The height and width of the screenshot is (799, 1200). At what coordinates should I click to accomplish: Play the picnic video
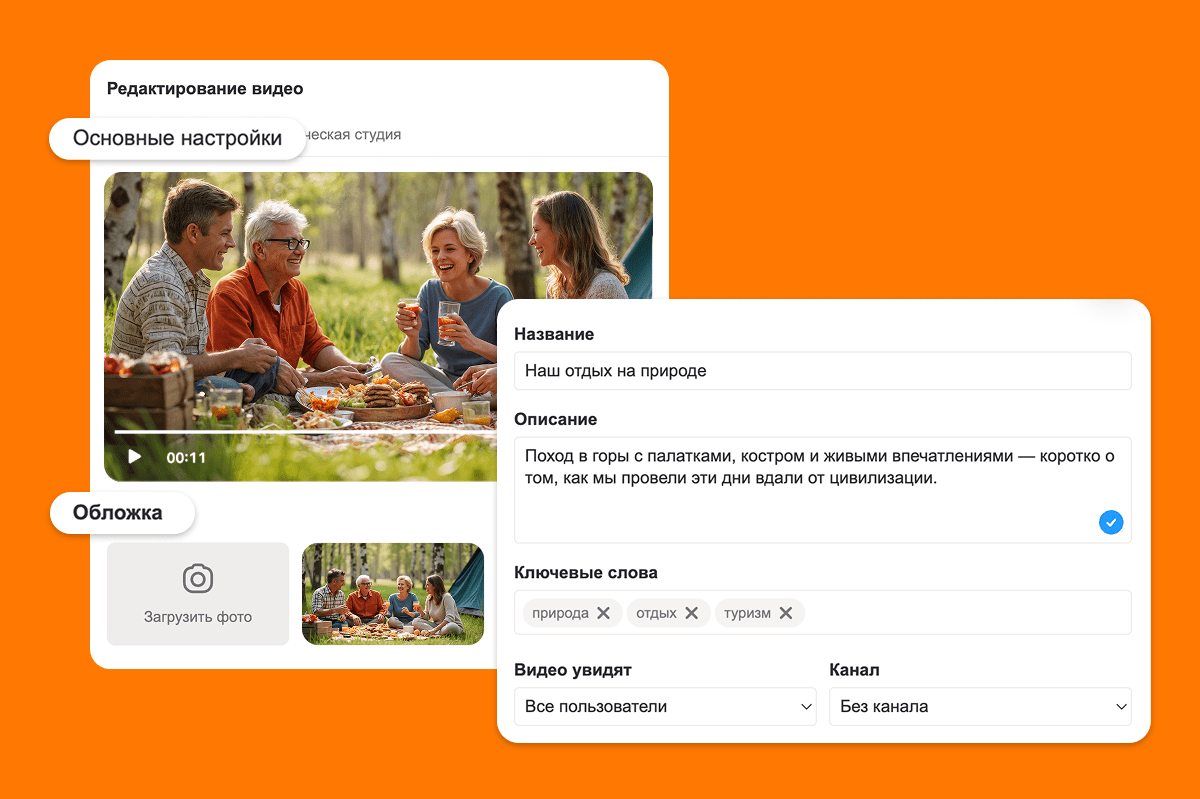coord(134,457)
